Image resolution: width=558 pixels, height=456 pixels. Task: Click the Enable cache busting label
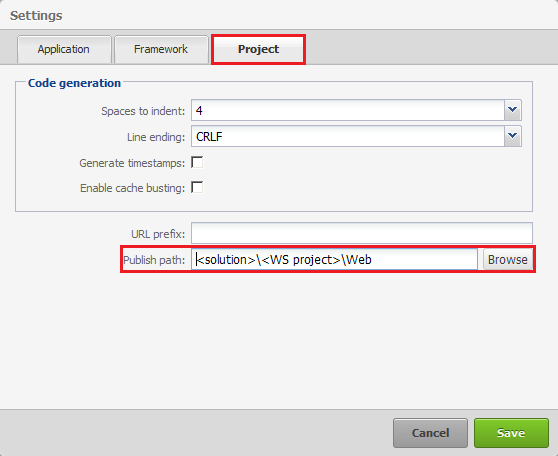[132, 188]
